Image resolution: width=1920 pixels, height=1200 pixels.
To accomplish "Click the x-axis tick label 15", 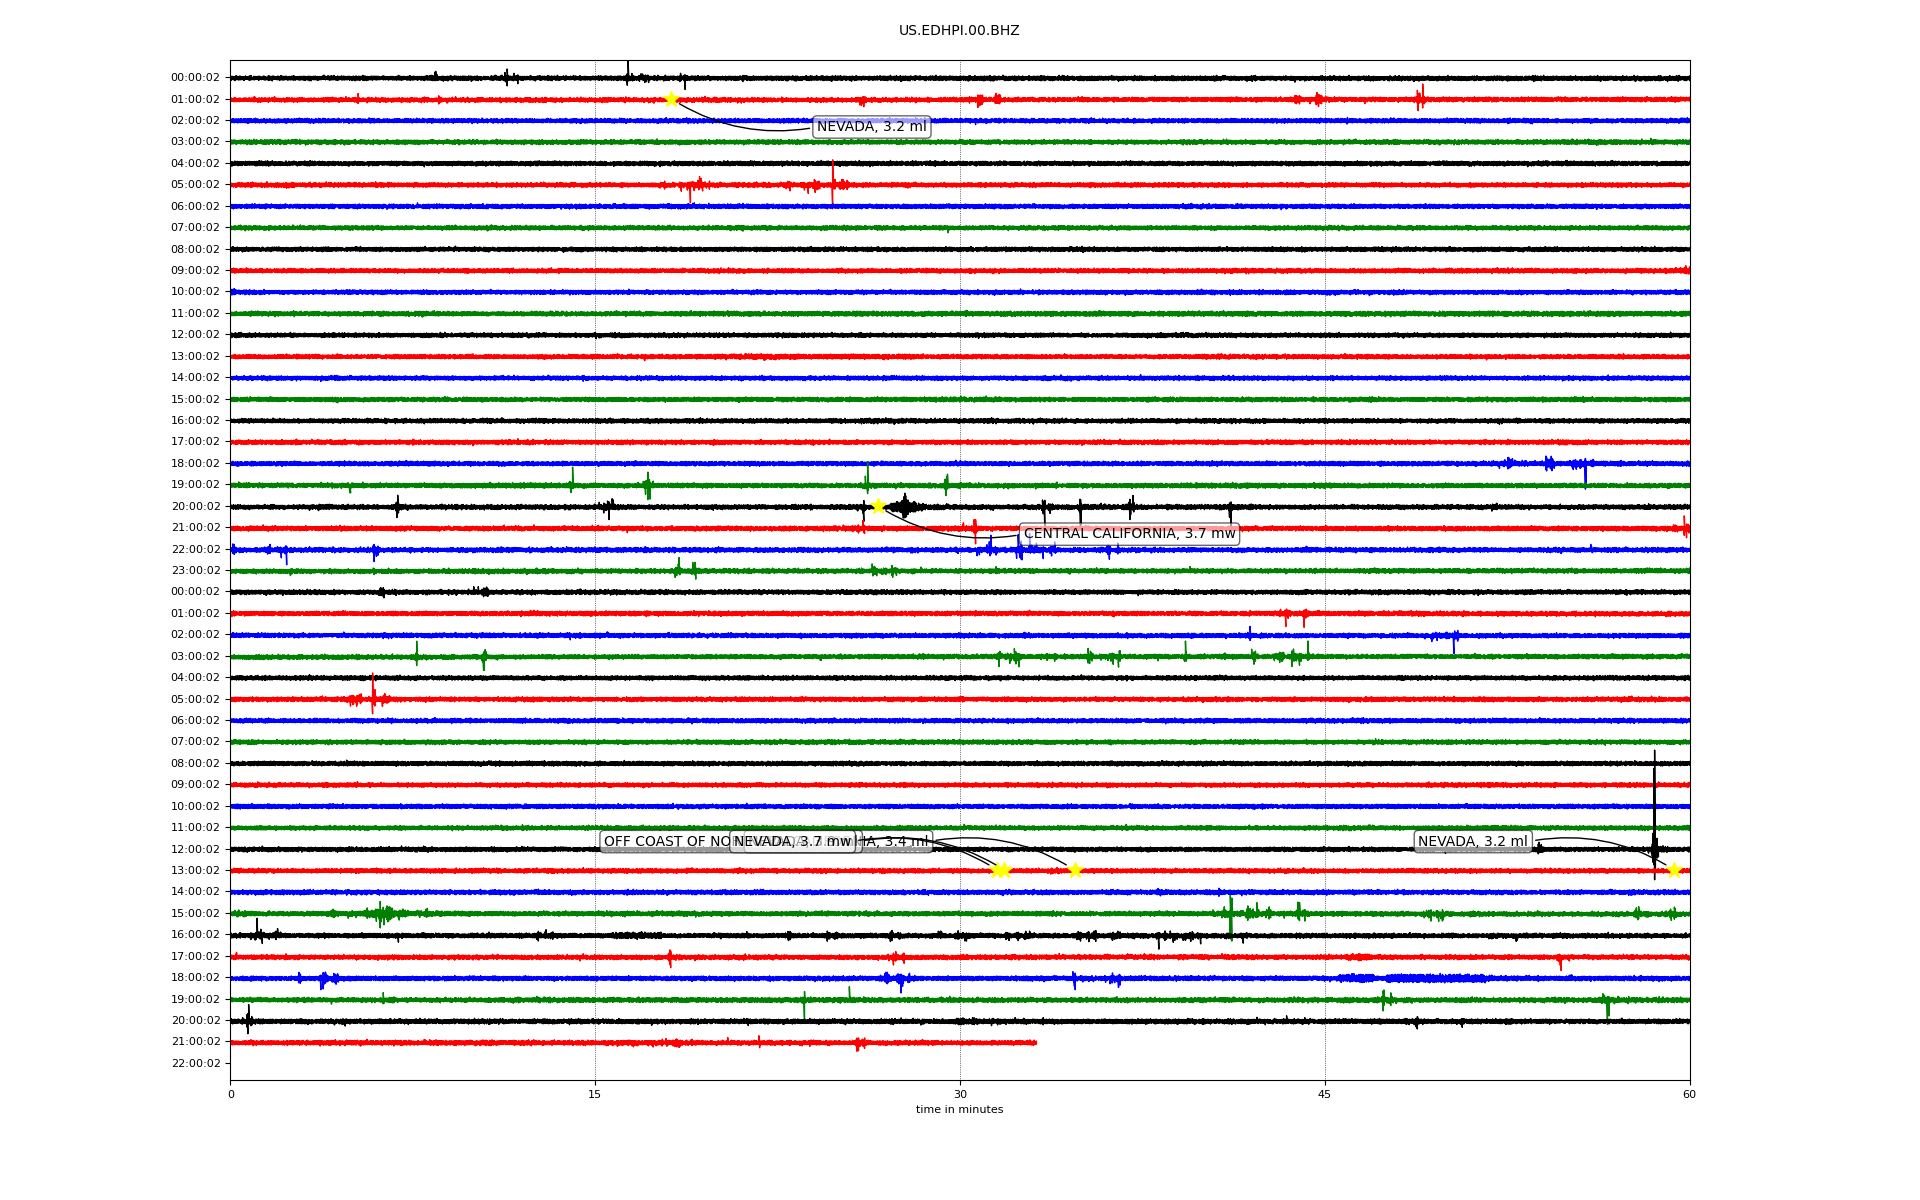I will (595, 1094).
